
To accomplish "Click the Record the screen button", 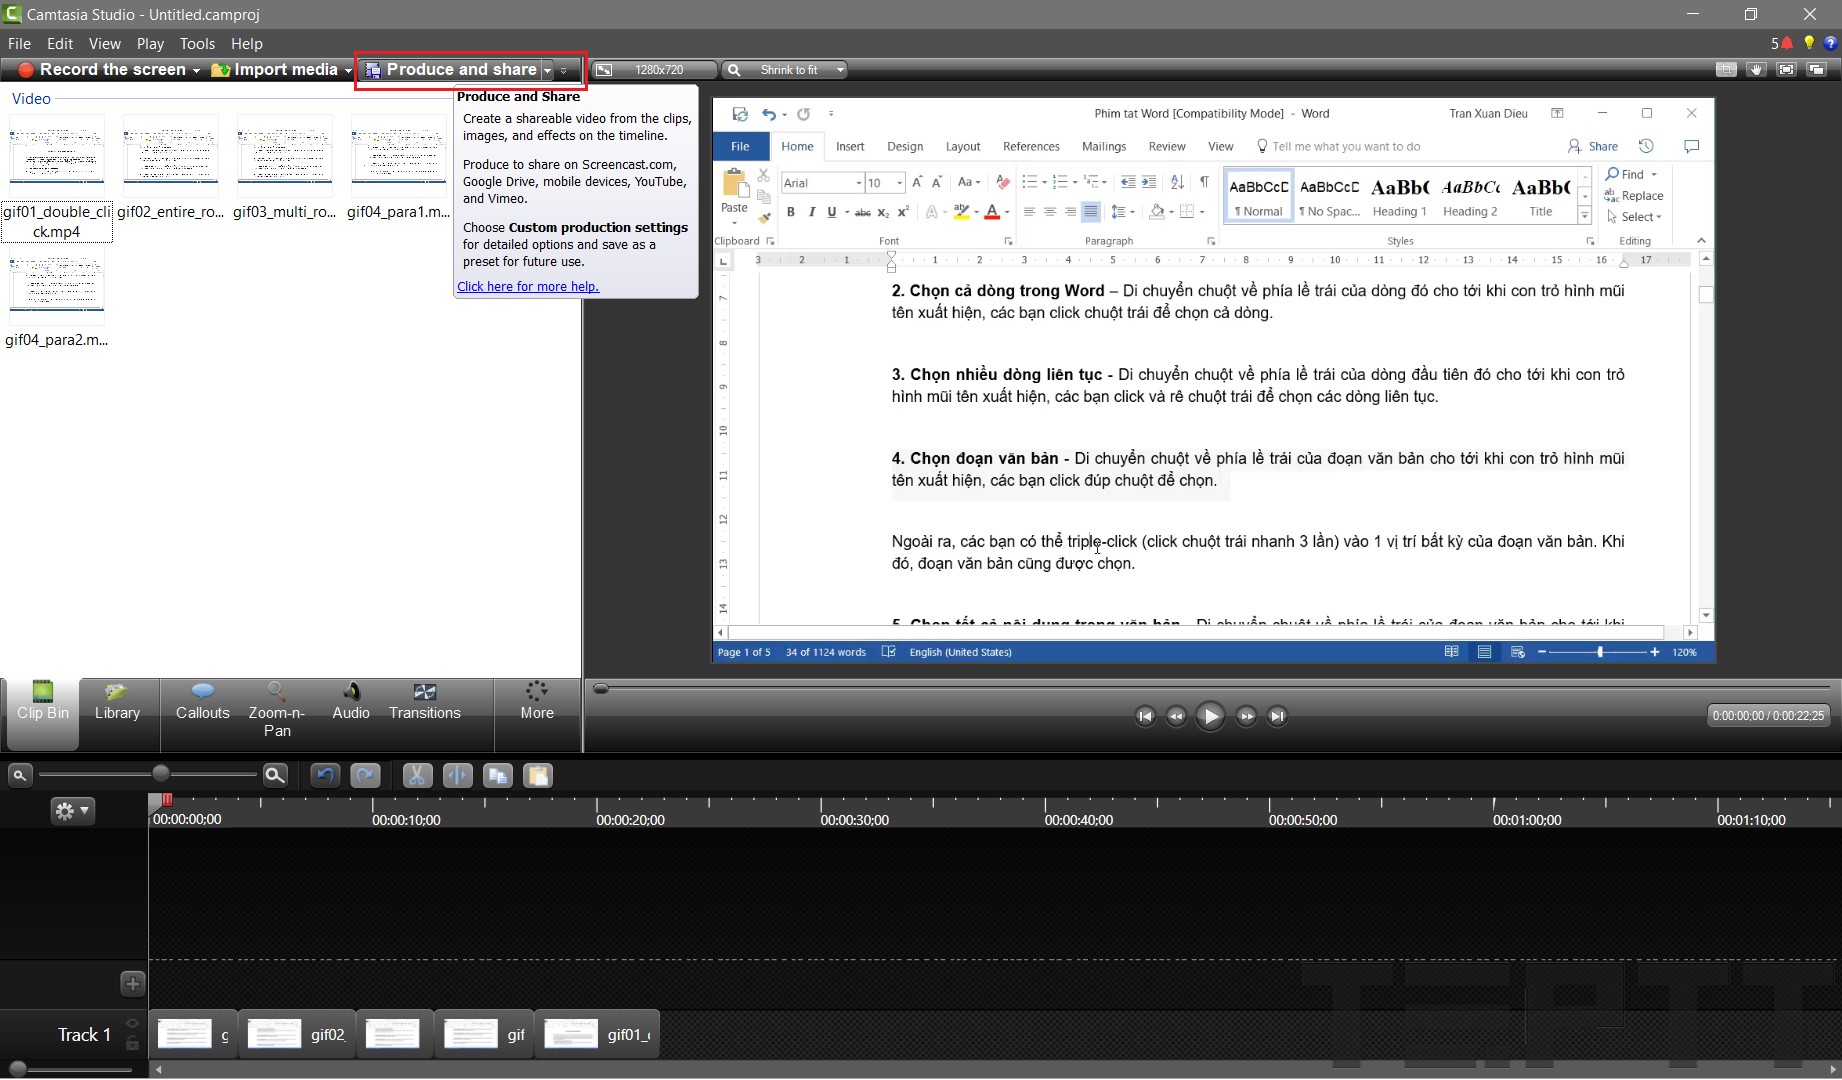I will 101,69.
